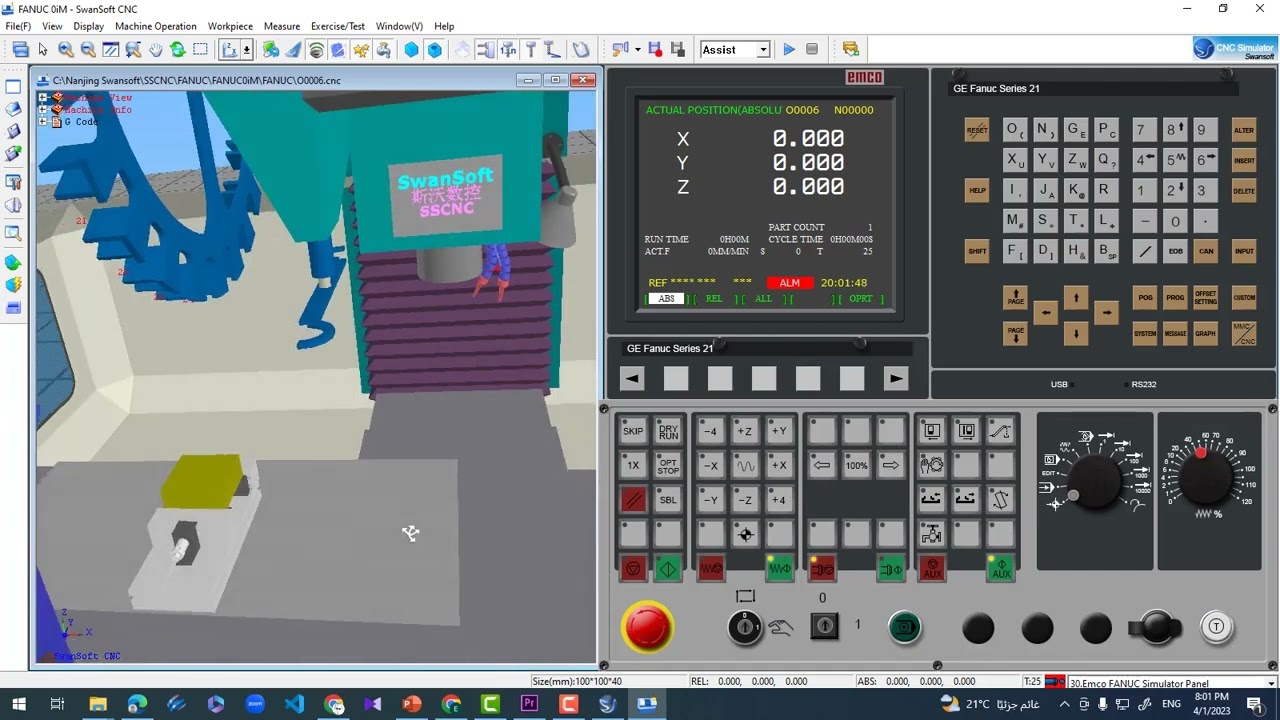Open the Machine Operation menu

pos(156,26)
